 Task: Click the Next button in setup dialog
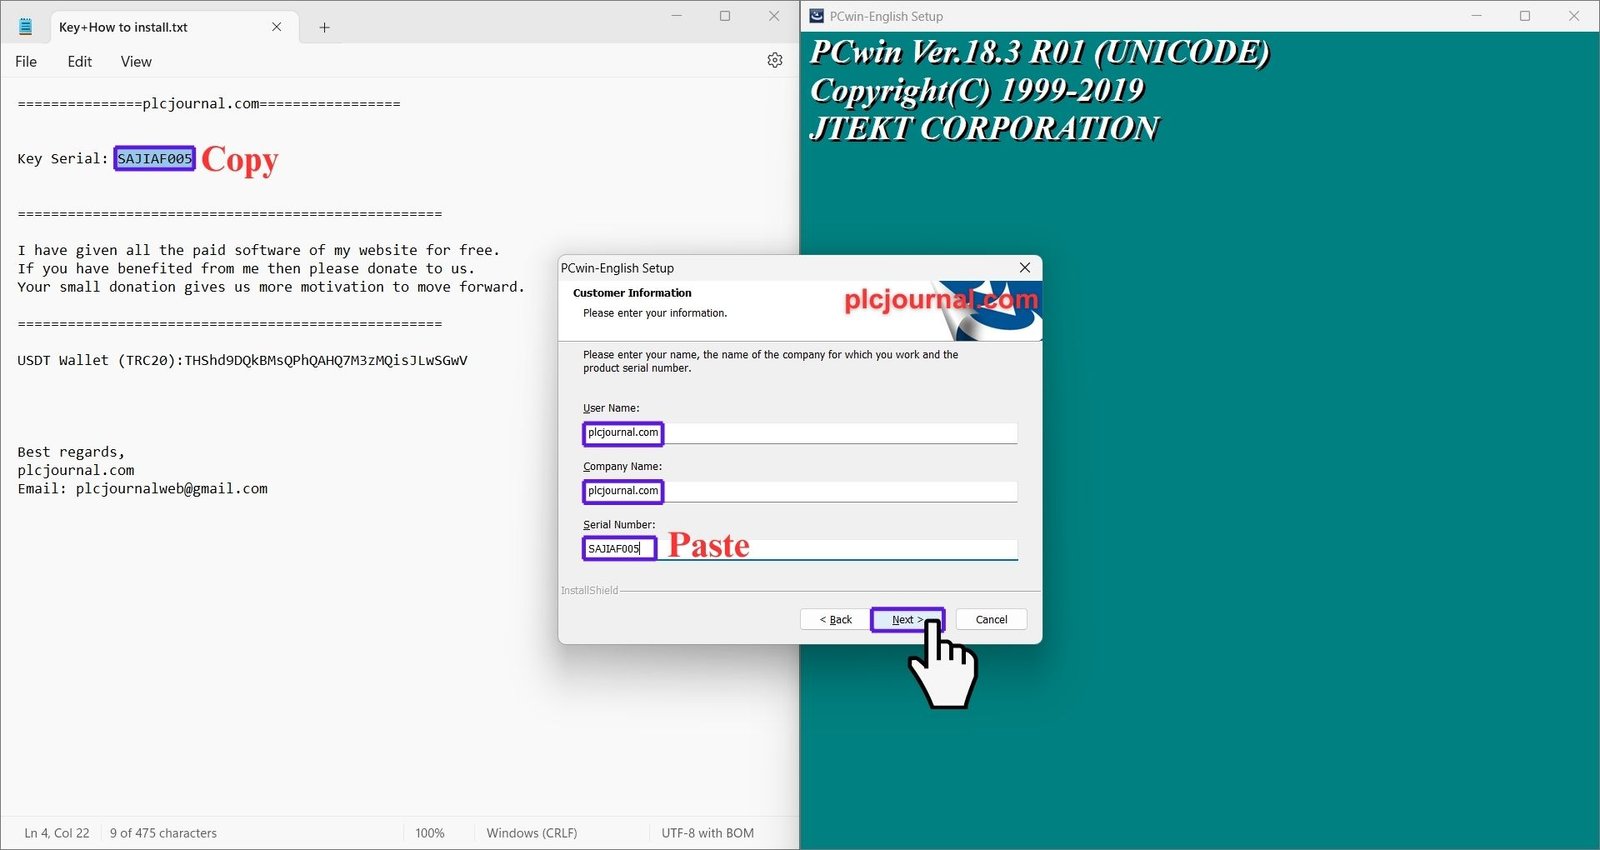pos(907,620)
